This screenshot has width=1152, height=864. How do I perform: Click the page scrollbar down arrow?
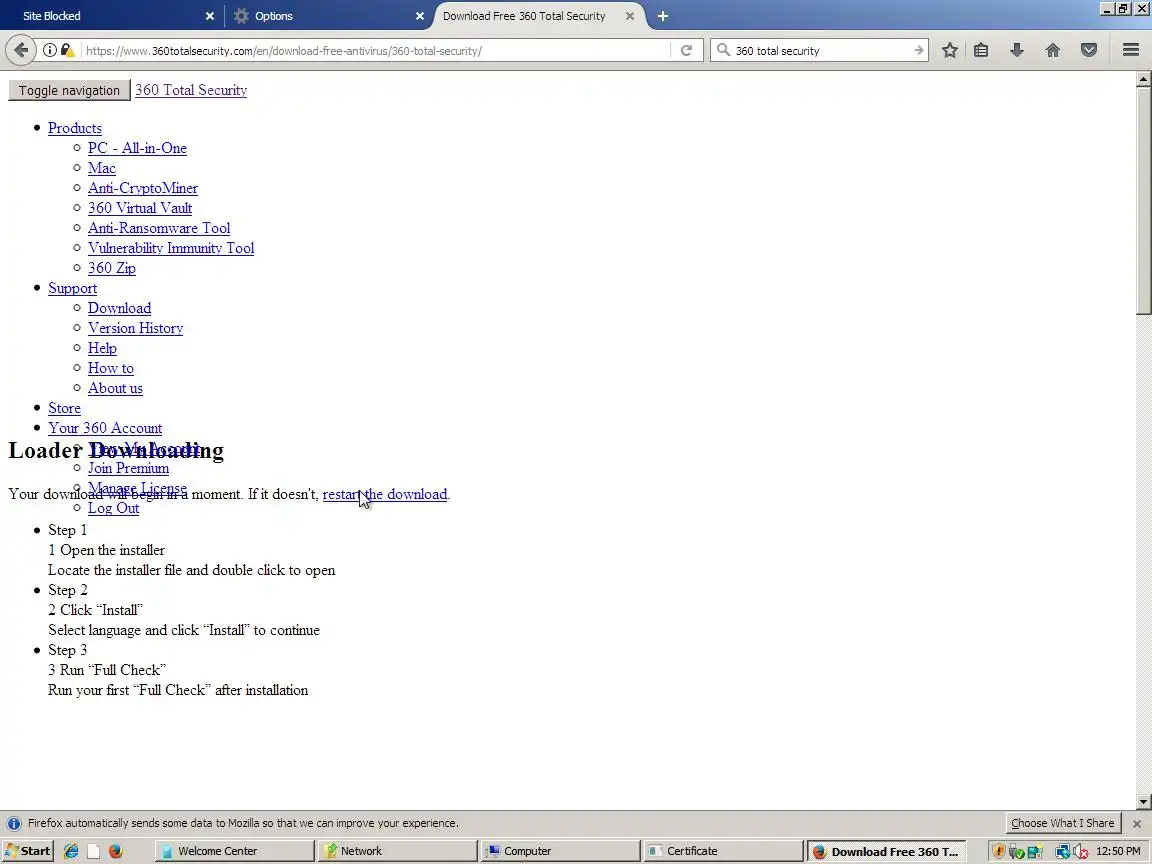coord(1143,802)
